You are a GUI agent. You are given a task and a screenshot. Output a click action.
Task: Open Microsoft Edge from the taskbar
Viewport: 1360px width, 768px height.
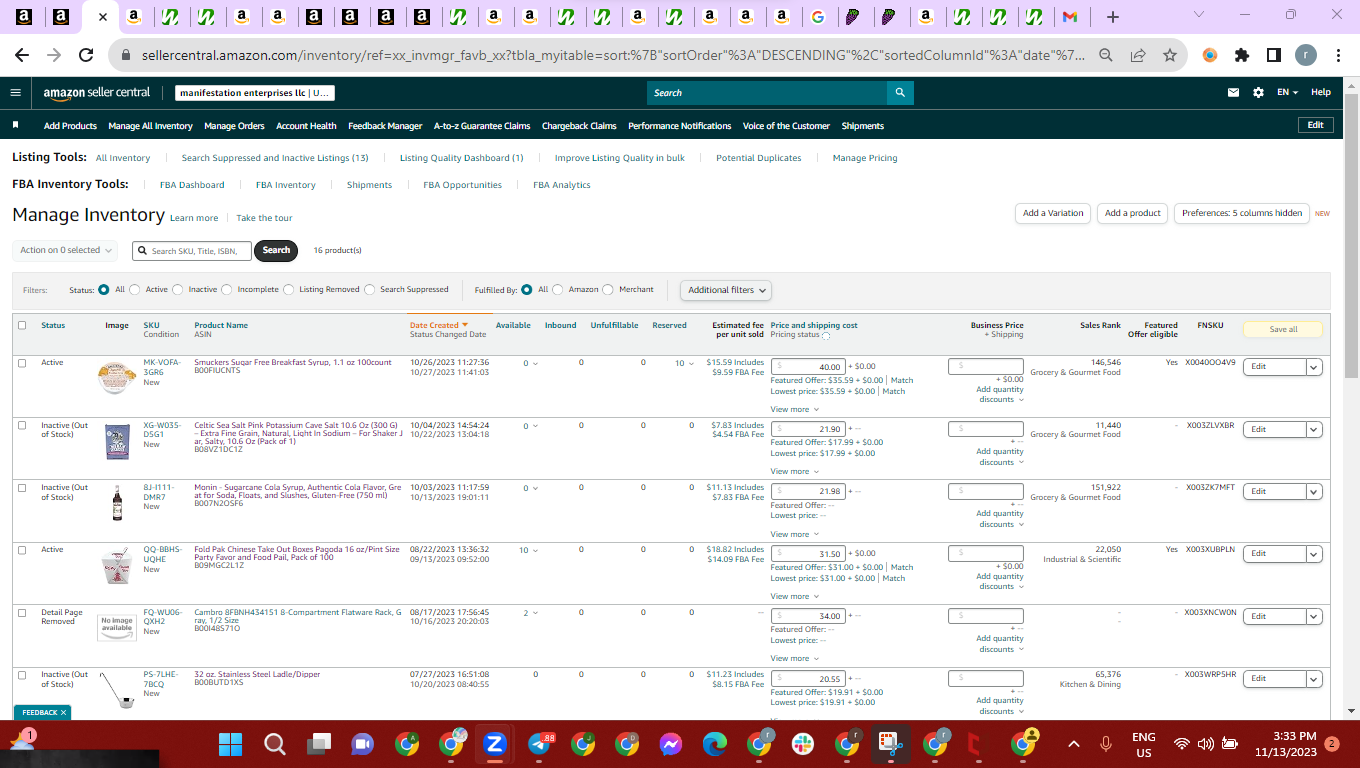(715, 744)
